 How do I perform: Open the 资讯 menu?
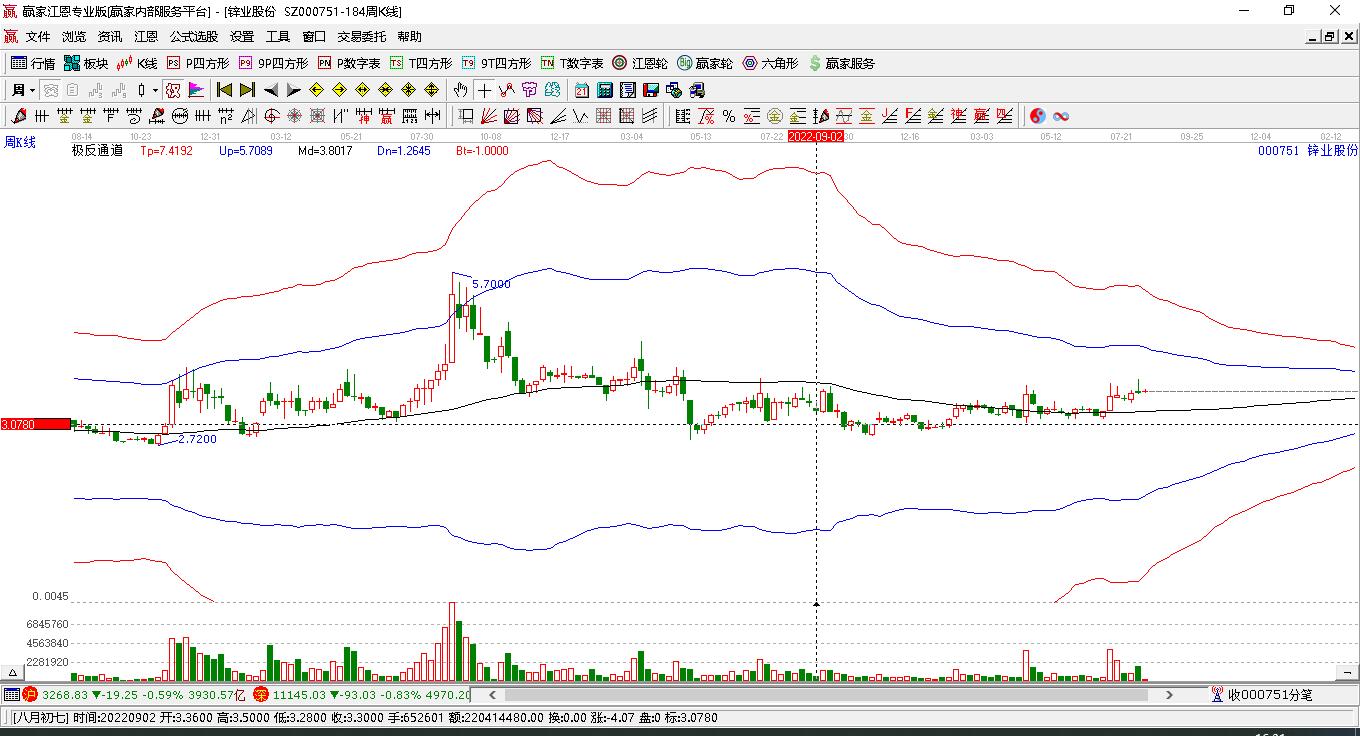pos(110,37)
